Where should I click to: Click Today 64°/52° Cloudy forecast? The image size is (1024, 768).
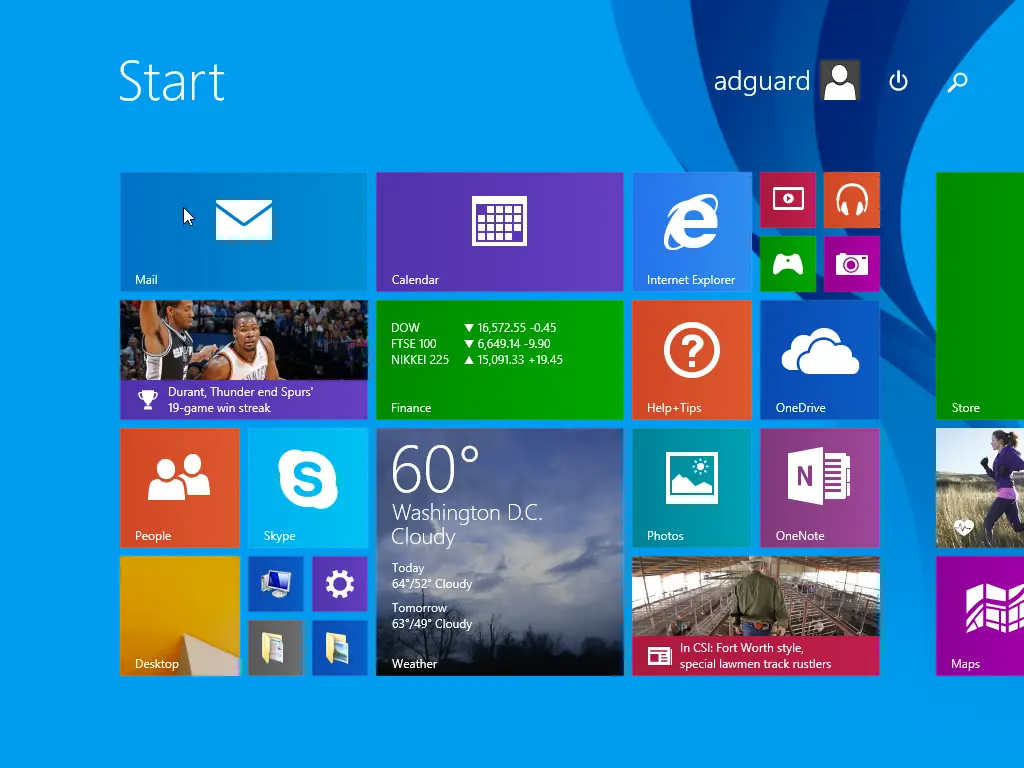click(x=432, y=576)
